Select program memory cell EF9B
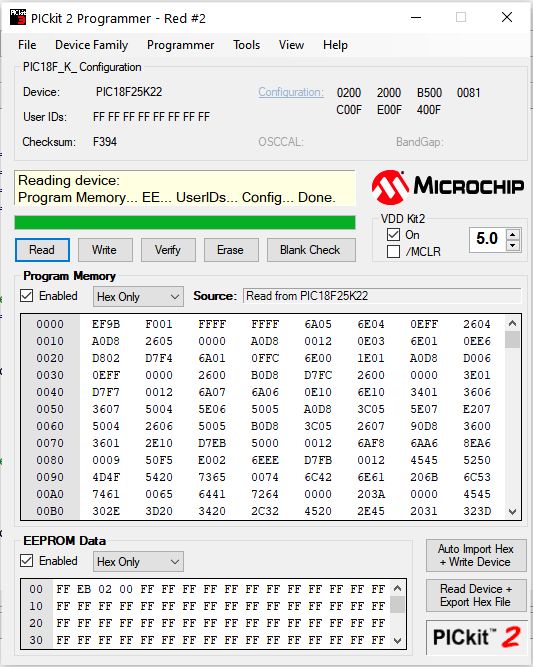This screenshot has width=533, height=667. point(106,324)
